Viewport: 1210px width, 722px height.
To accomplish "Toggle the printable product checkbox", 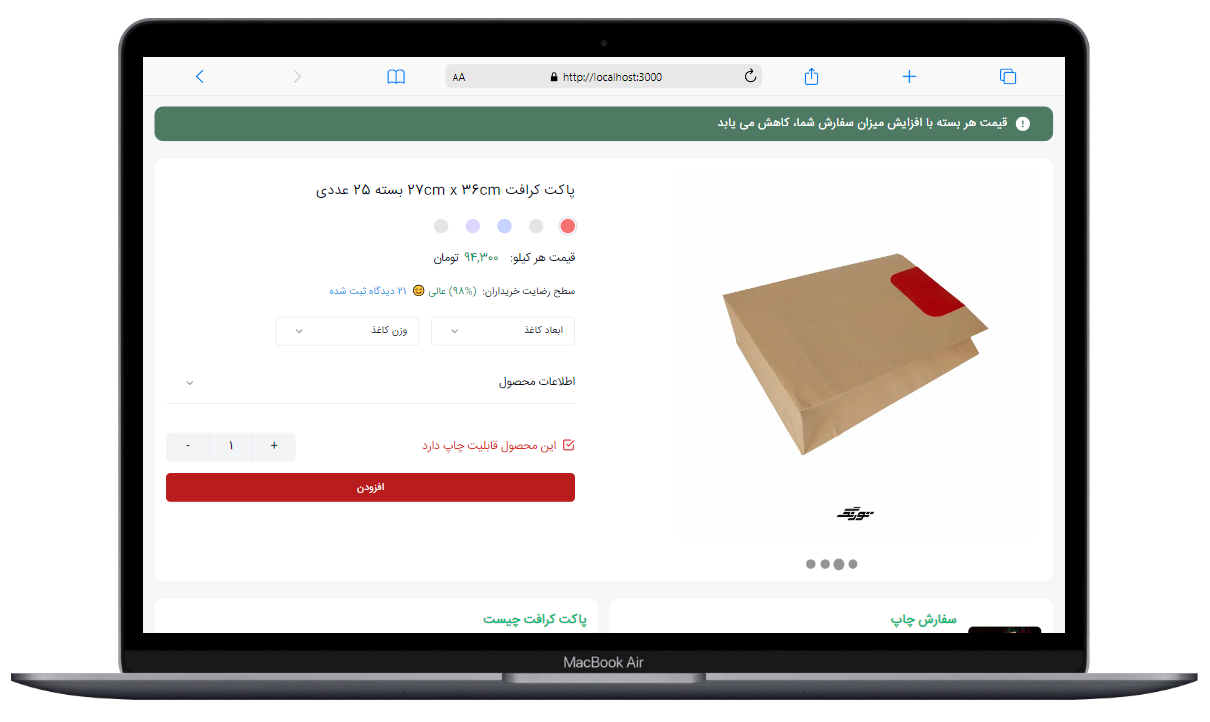I will coord(569,445).
